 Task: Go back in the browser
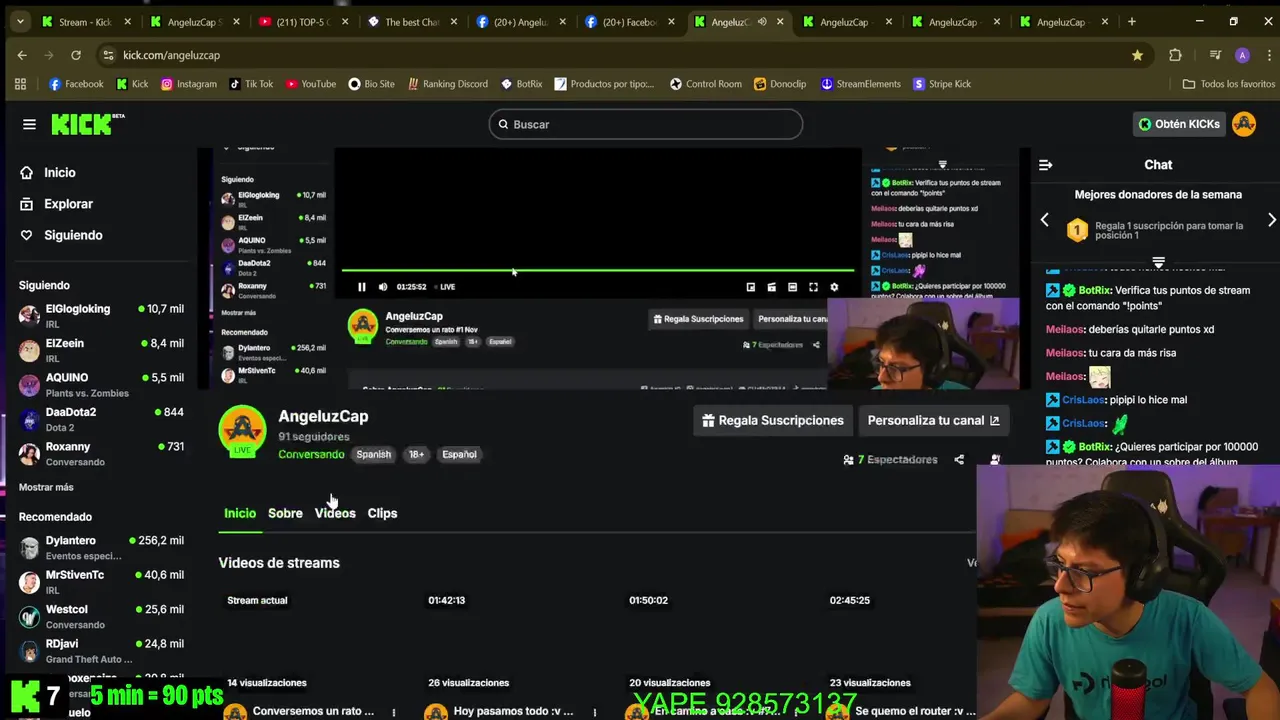22,55
